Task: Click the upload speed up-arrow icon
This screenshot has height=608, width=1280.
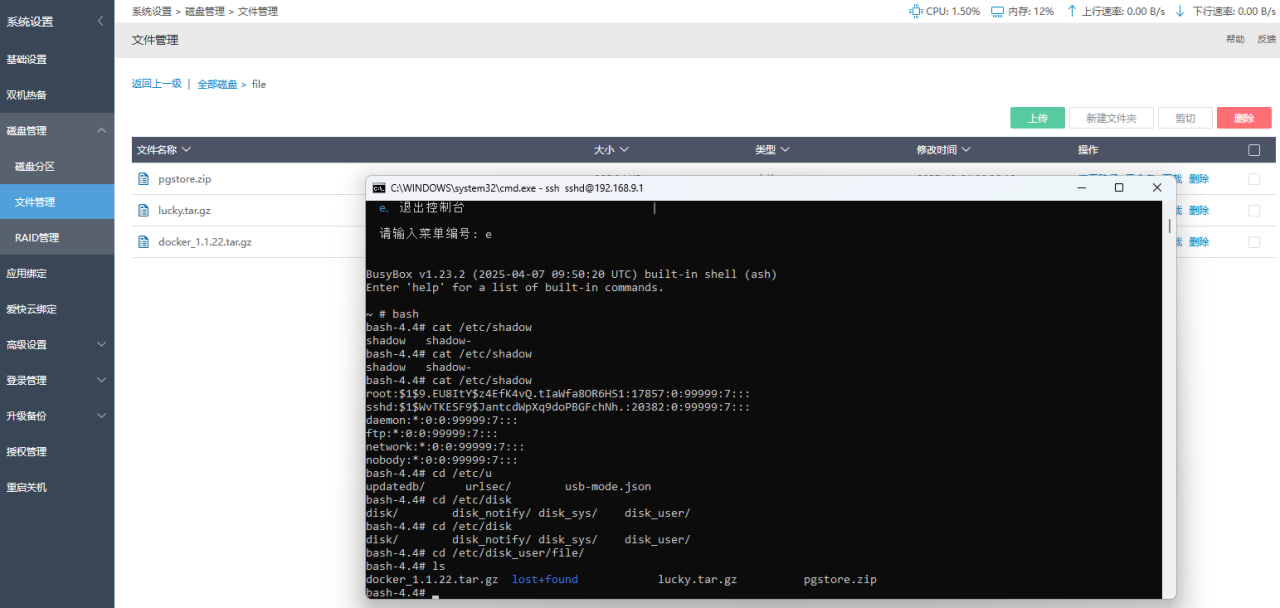Action: [x=1072, y=11]
